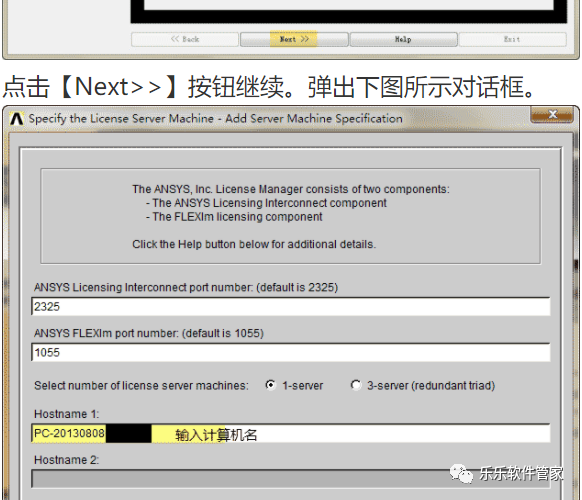
Task: Click the License Manager consists of two components line
Action: pos(291,189)
